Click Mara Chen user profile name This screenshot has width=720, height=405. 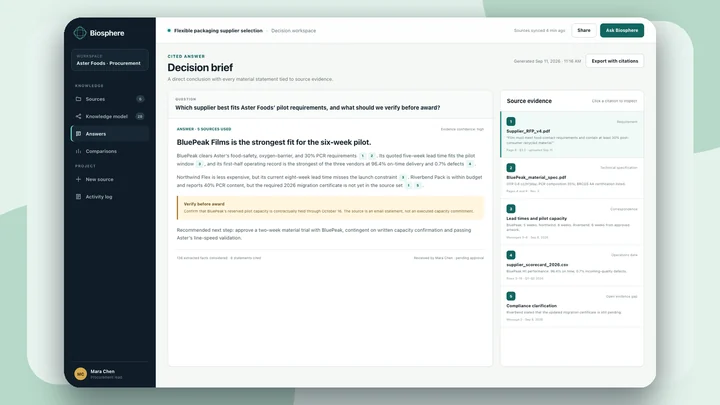tap(102, 371)
